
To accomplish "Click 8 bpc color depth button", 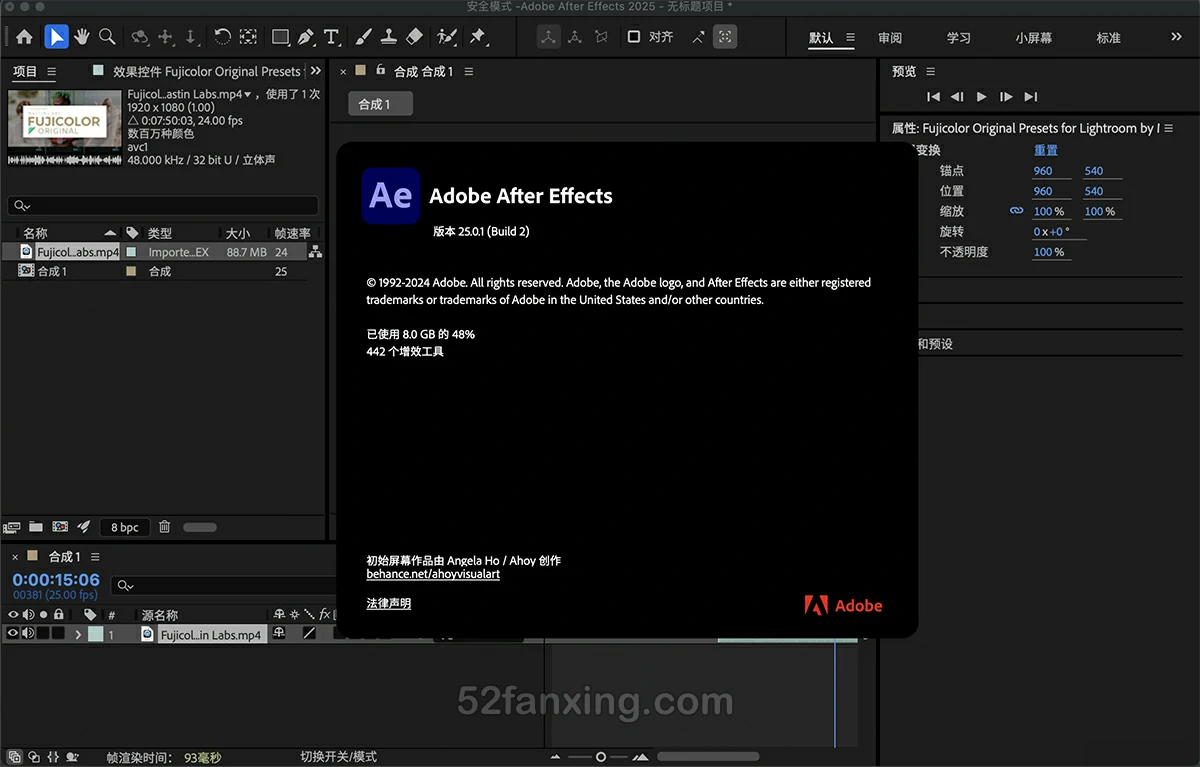I will [x=125, y=527].
